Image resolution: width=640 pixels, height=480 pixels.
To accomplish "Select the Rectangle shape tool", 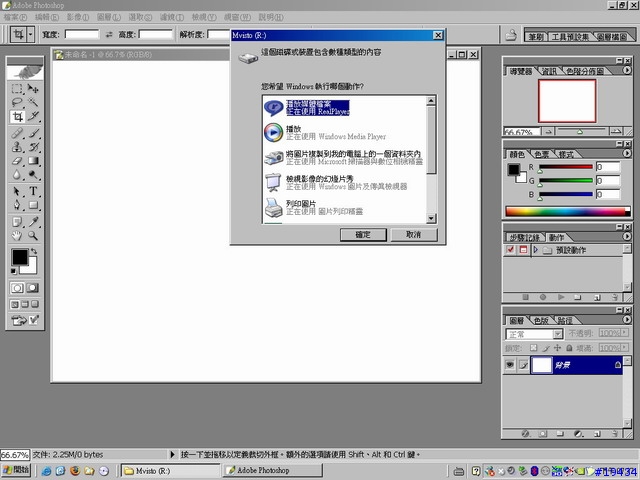I will (33, 205).
